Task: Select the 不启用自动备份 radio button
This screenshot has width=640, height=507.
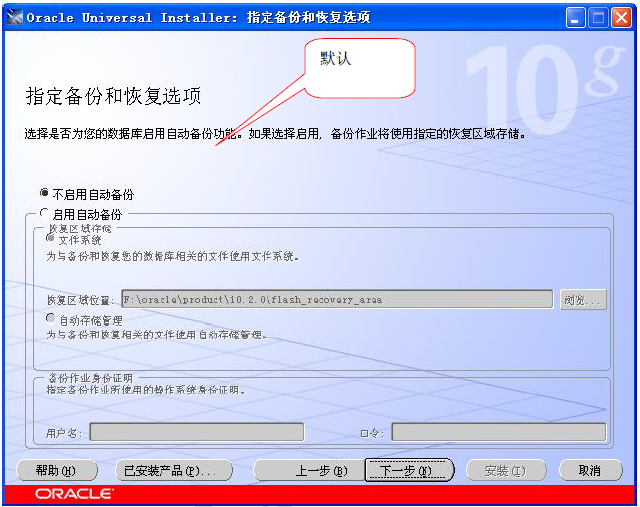Action: (x=44, y=193)
